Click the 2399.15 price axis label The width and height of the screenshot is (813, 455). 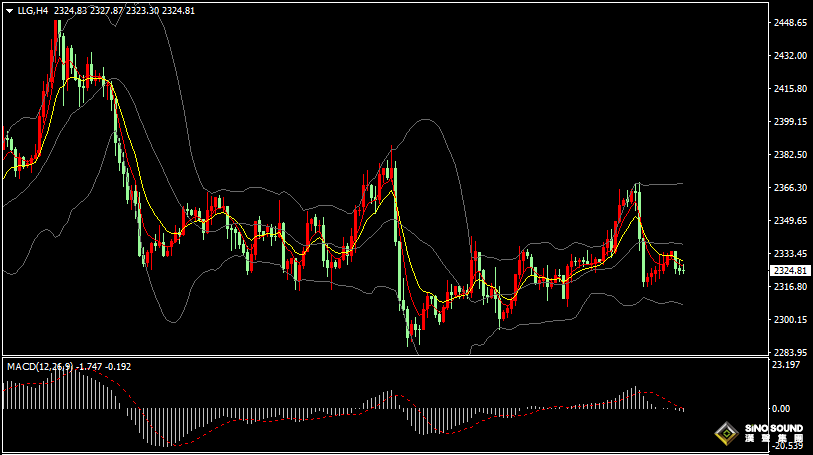coord(790,122)
